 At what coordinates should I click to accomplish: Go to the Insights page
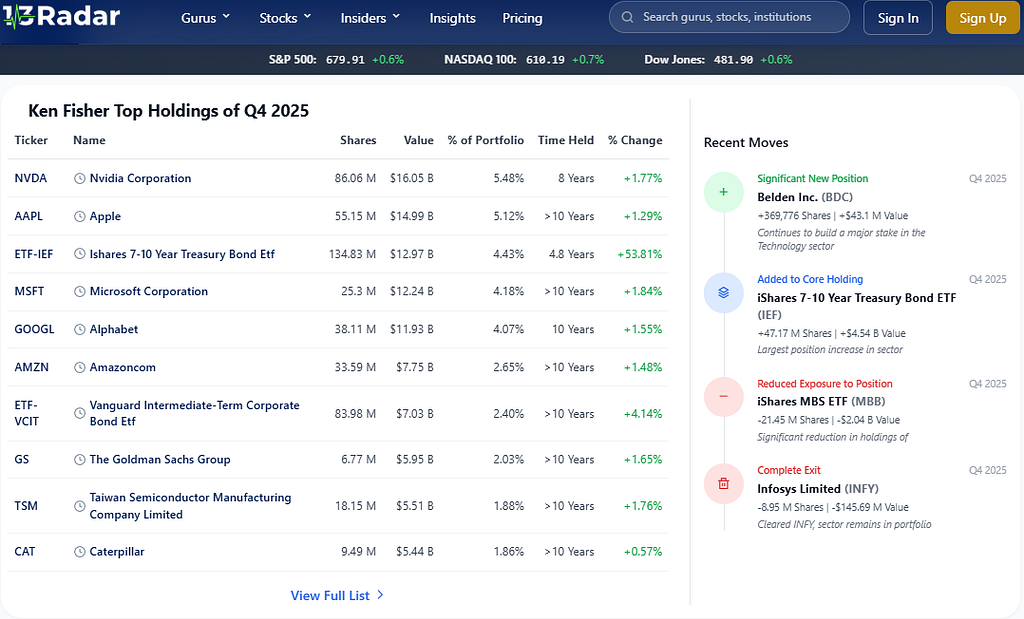[x=453, y=18]
